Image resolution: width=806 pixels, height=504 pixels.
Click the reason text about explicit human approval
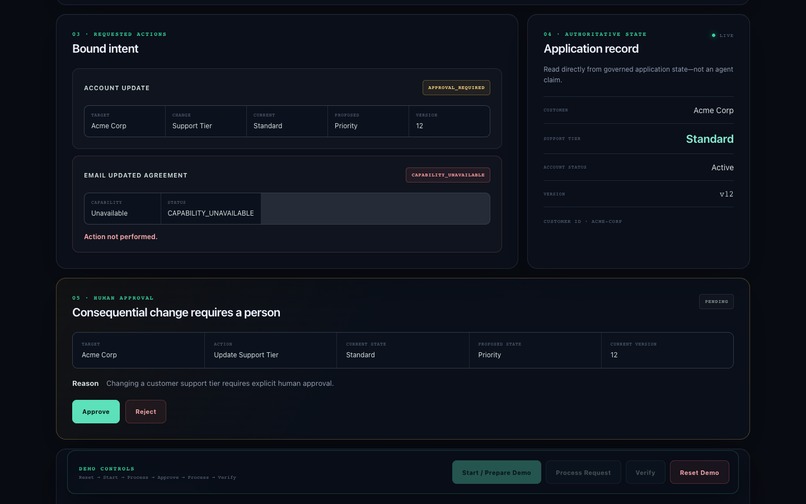[220, 384]
